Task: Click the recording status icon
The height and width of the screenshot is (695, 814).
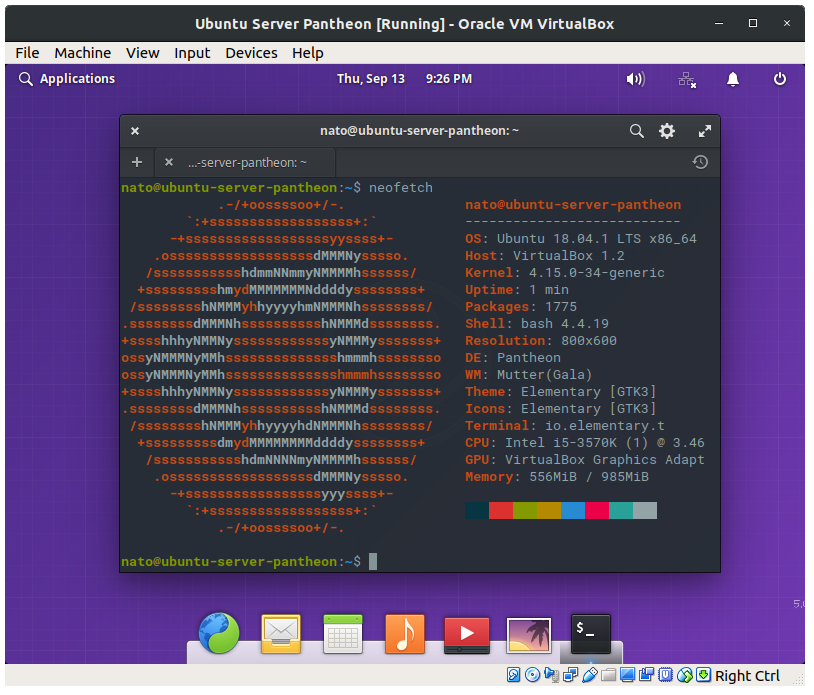Action: [647, 675]
